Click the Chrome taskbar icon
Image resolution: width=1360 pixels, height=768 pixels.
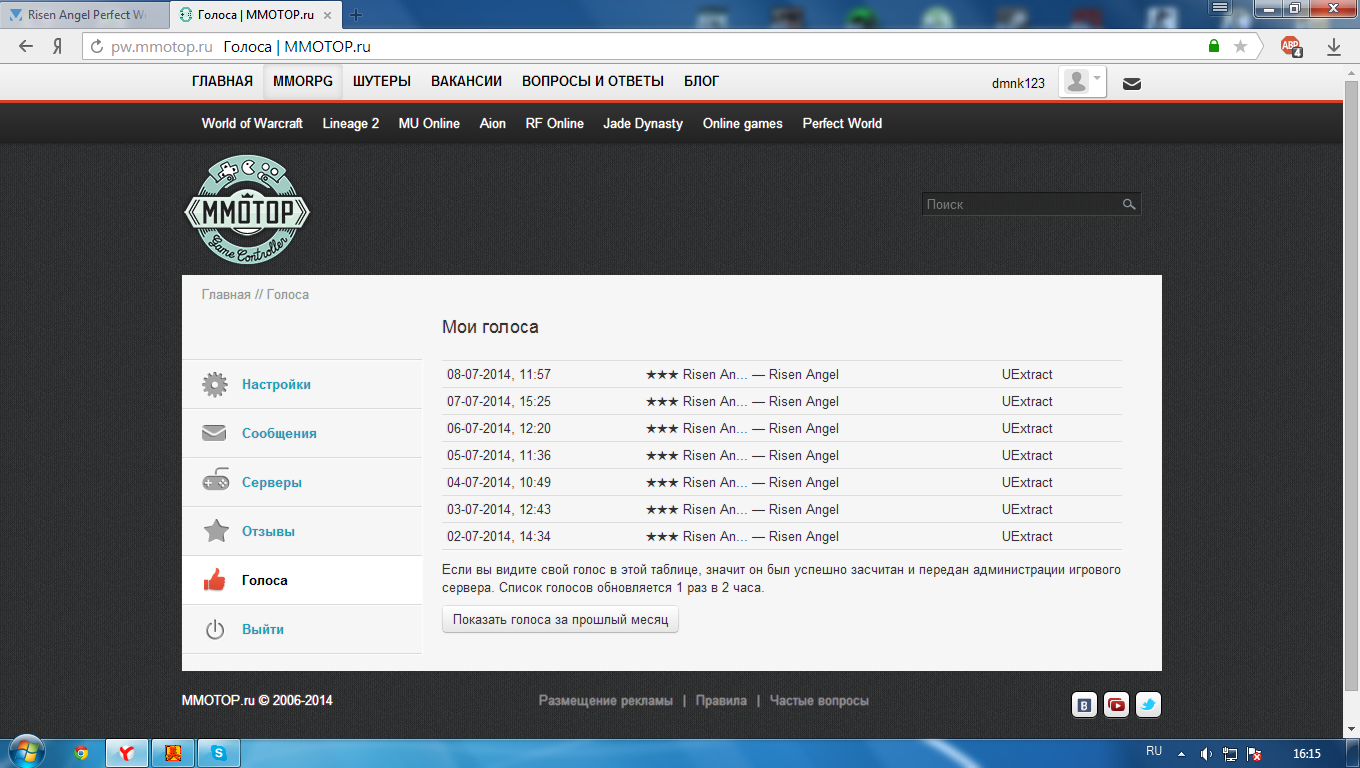82,753
